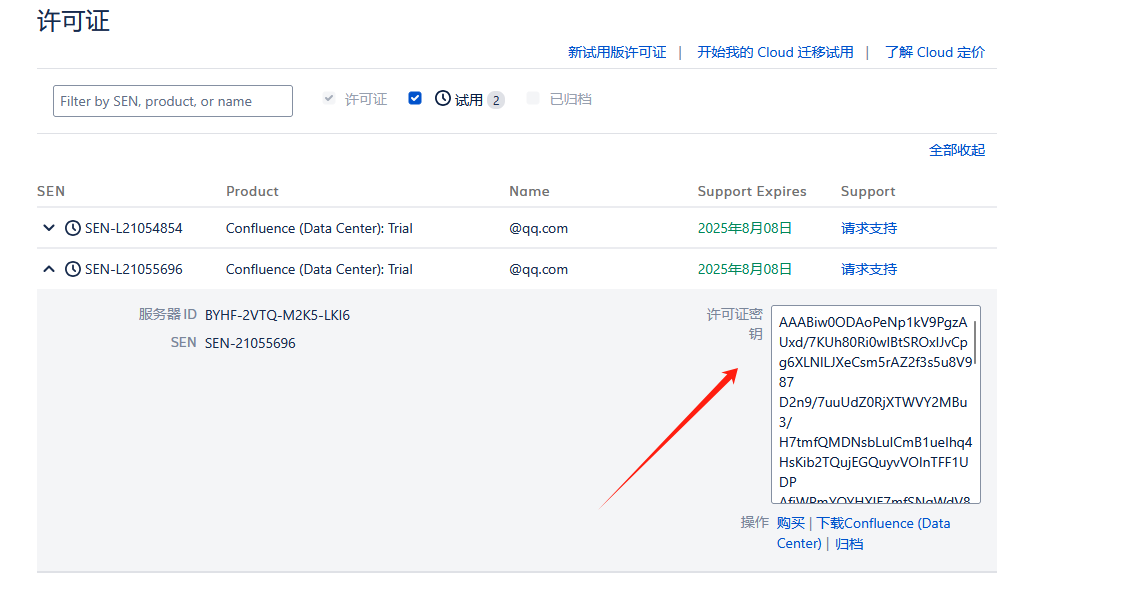This screenshot has width=1124, height=602.
Task: Click the Support column header
Action: [x=868, y=191]
